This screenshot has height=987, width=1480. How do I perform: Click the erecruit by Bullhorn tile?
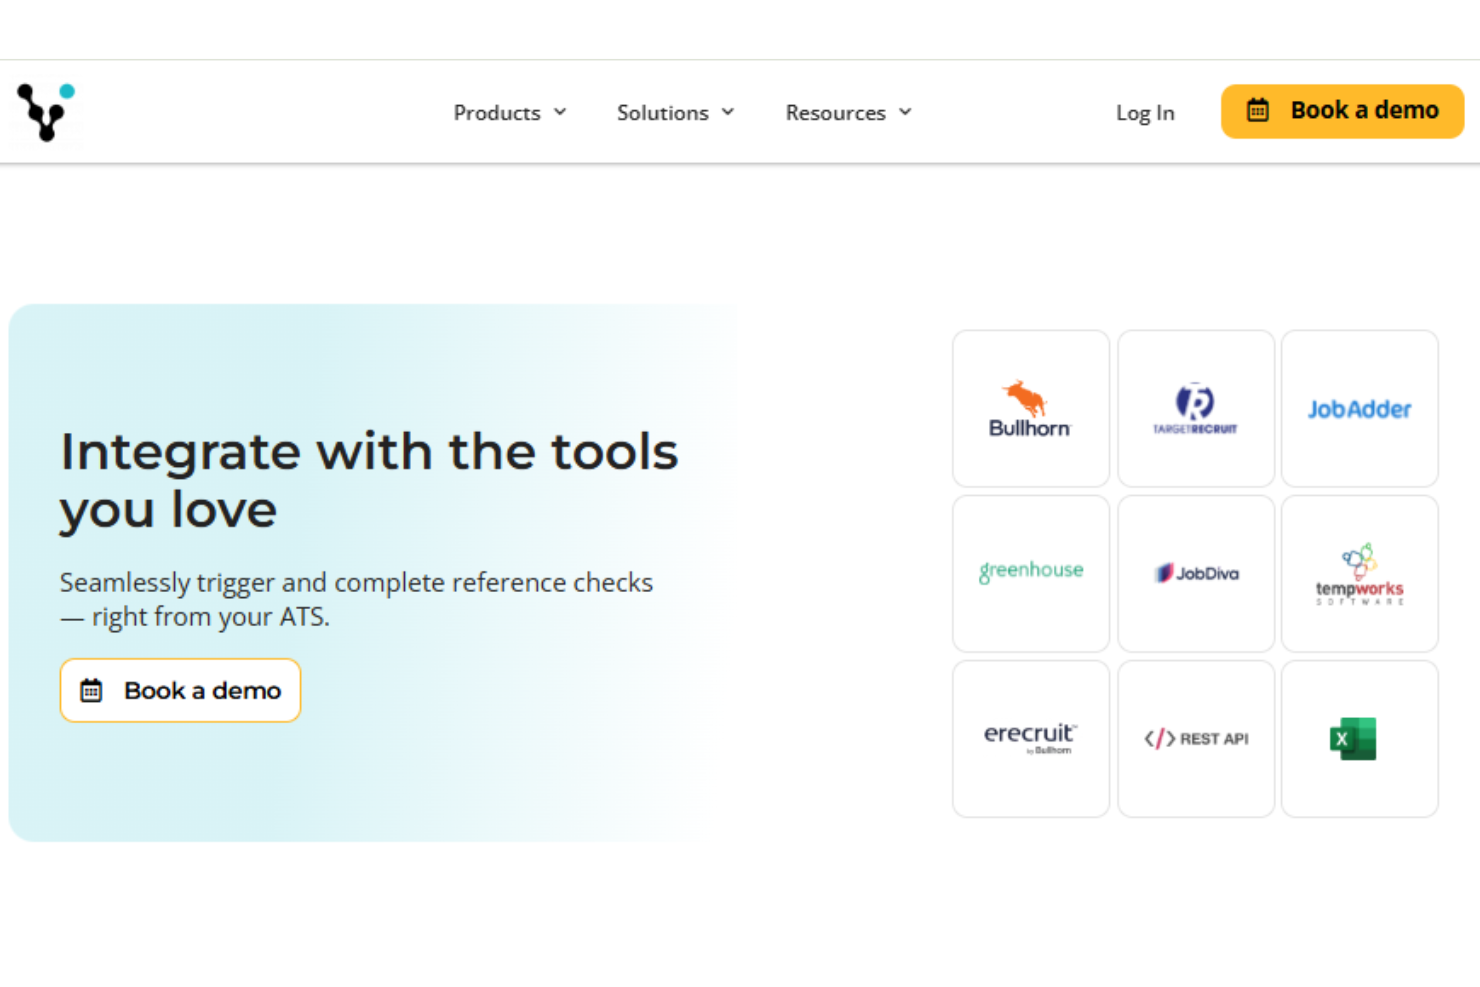click(x=1030, y=738)
